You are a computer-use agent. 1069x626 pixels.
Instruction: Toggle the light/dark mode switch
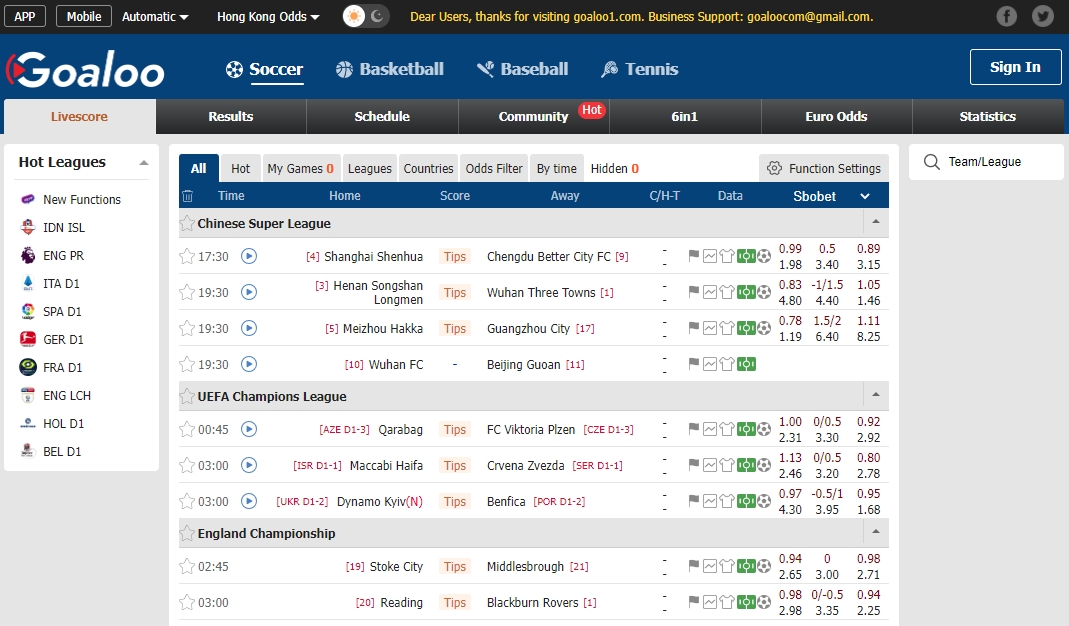pyautogui.click(x=365, y=16)
